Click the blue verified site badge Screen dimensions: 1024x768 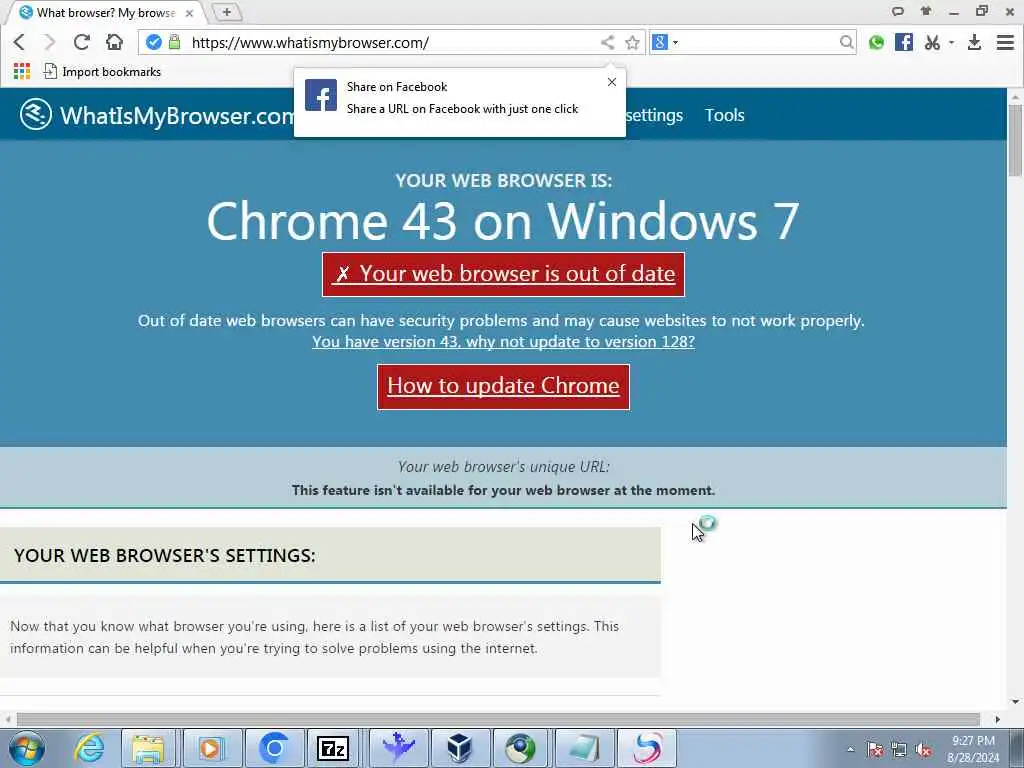[153, 42]
